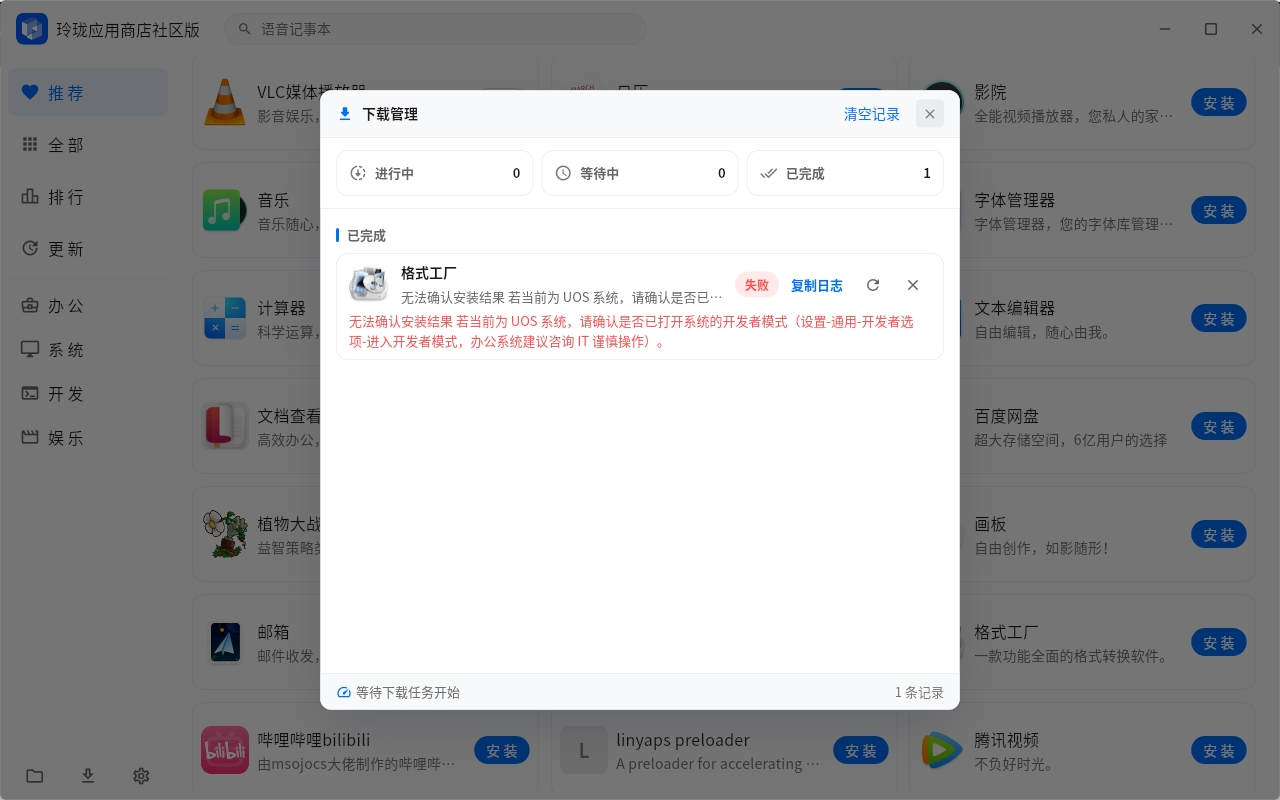Image resolution: width=1280 pixels, height=800 pixels.
Task: Click the 文档查看 app icon
Action: (x=225, y=426)
